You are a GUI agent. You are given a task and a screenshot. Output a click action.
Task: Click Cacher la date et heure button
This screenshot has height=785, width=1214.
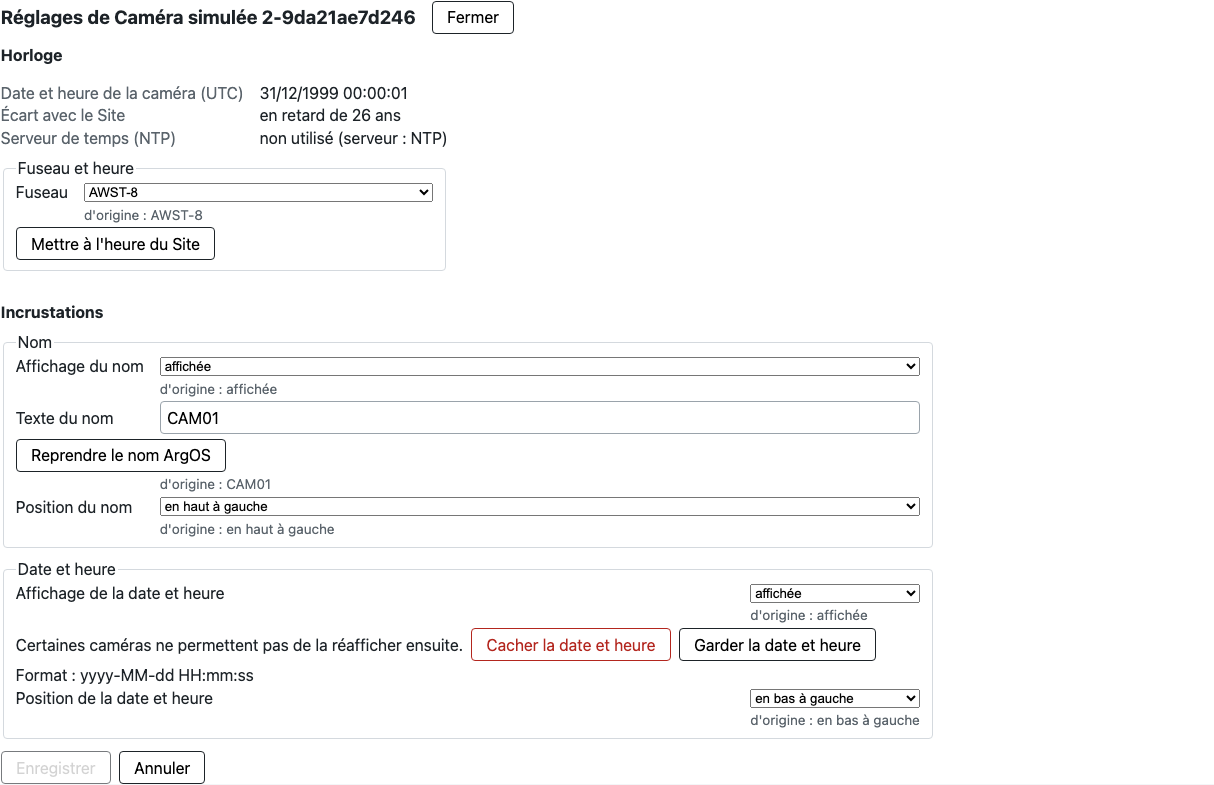tap(571, 645)
